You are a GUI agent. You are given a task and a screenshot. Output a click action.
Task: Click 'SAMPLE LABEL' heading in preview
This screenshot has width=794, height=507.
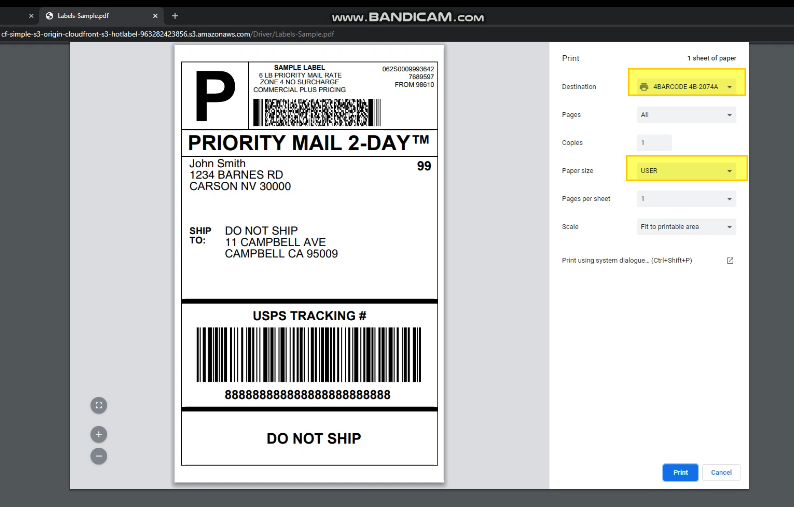coord(300,67)
